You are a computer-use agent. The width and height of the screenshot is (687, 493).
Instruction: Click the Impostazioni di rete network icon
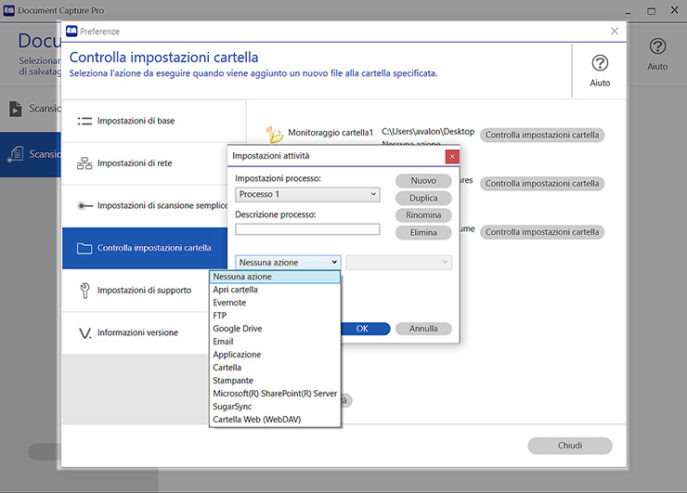[85, 163]
